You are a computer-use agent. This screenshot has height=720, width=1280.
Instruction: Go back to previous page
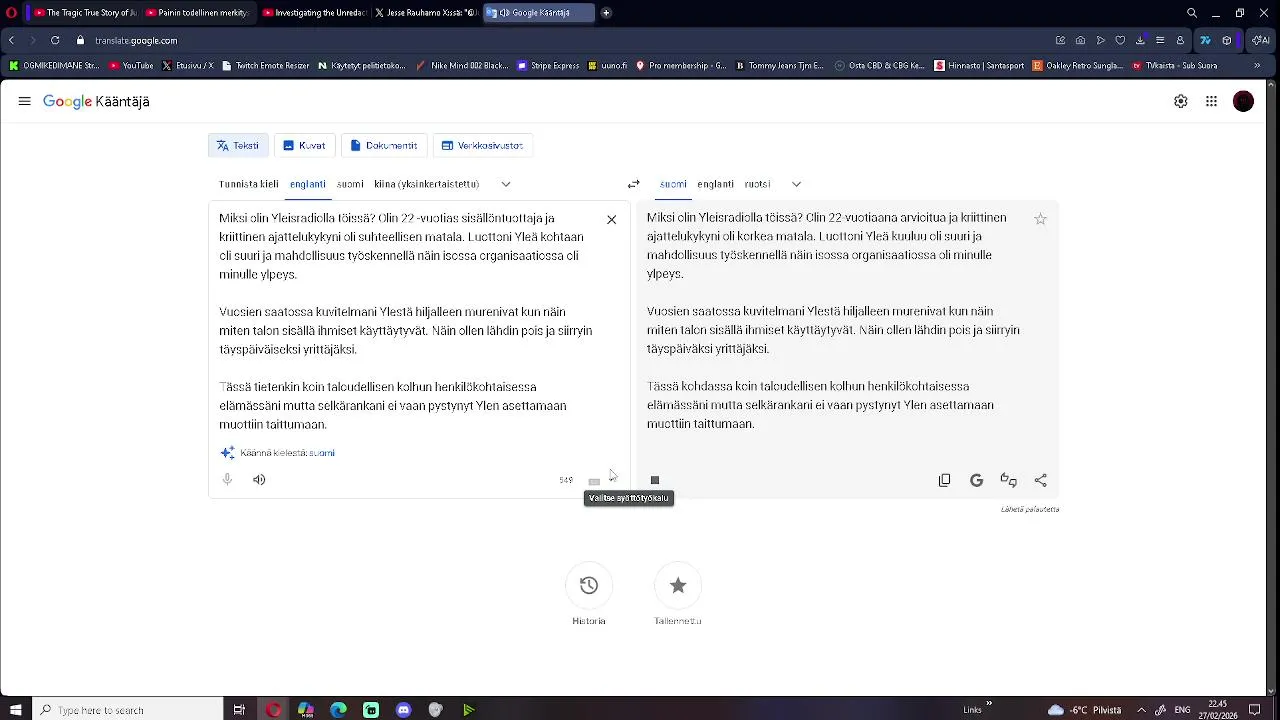point(11,40)
